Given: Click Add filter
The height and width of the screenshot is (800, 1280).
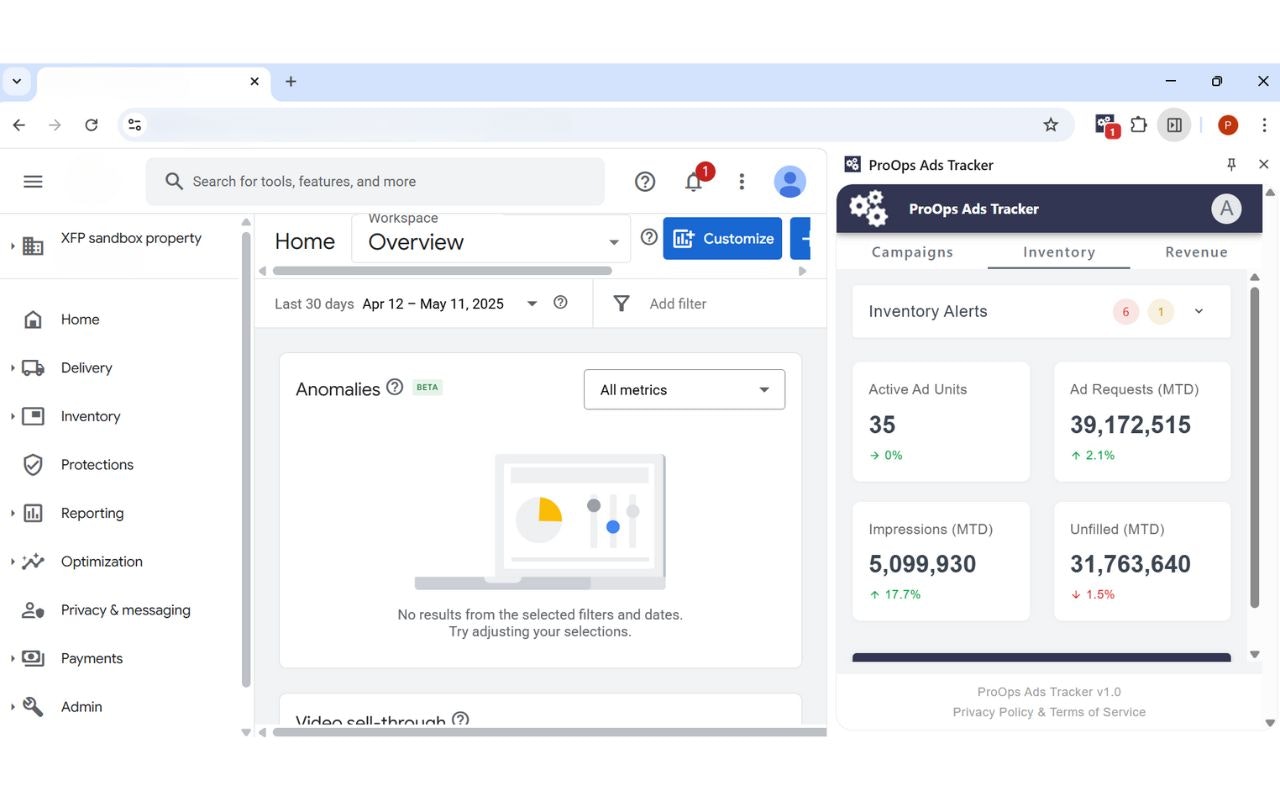Looking at the screenshot, I should point(678,303).
